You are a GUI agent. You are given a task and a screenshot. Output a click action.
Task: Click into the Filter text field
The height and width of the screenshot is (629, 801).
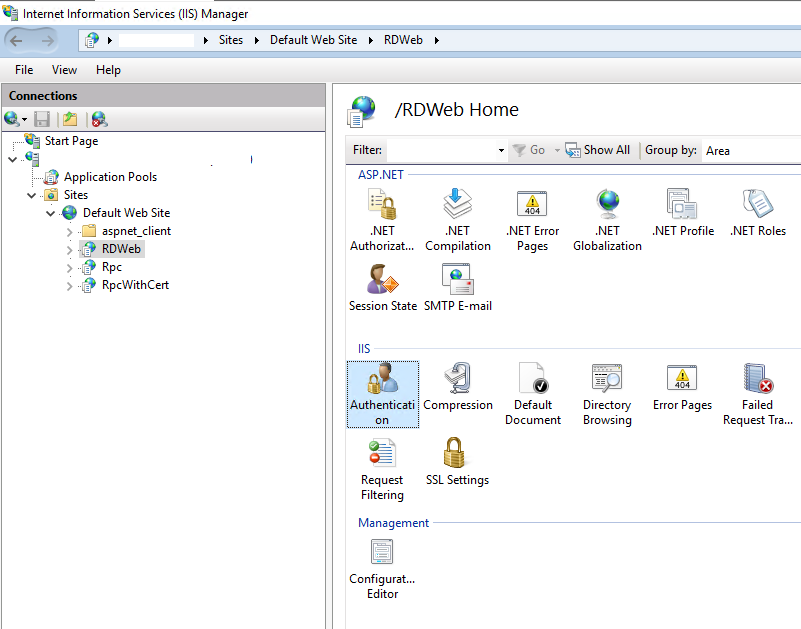tap(441, 150)
